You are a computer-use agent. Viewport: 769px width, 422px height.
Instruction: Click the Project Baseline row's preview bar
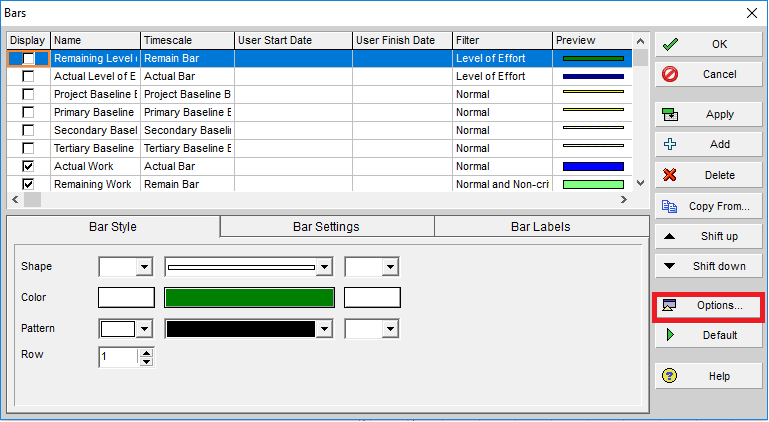593,92
